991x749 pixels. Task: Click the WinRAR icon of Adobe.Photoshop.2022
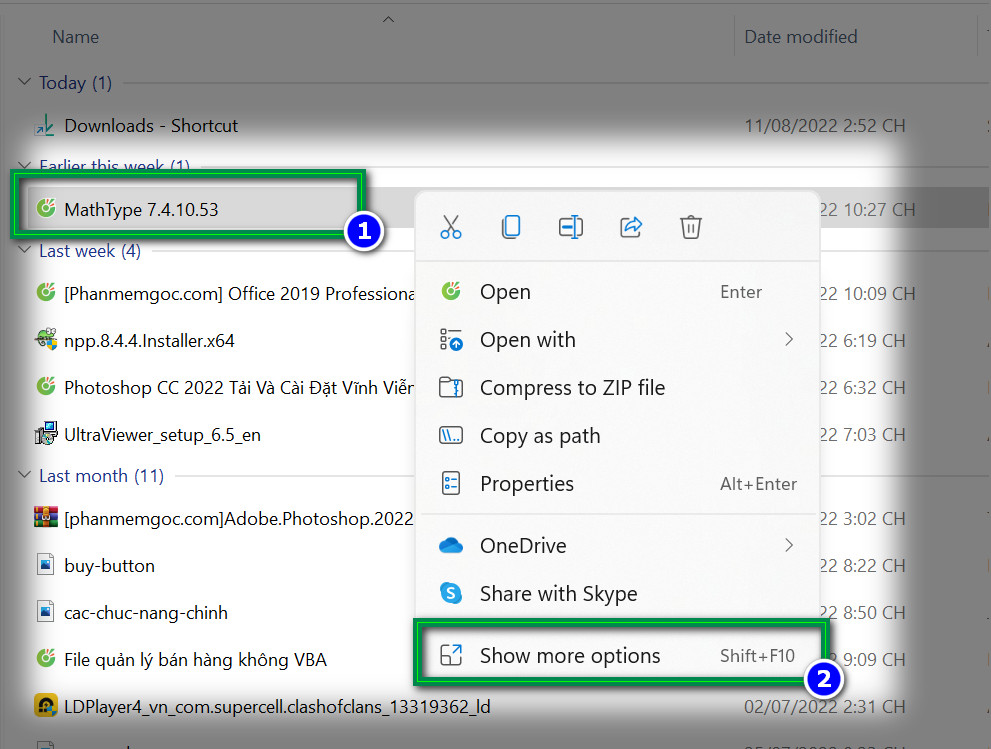(46, 517)
